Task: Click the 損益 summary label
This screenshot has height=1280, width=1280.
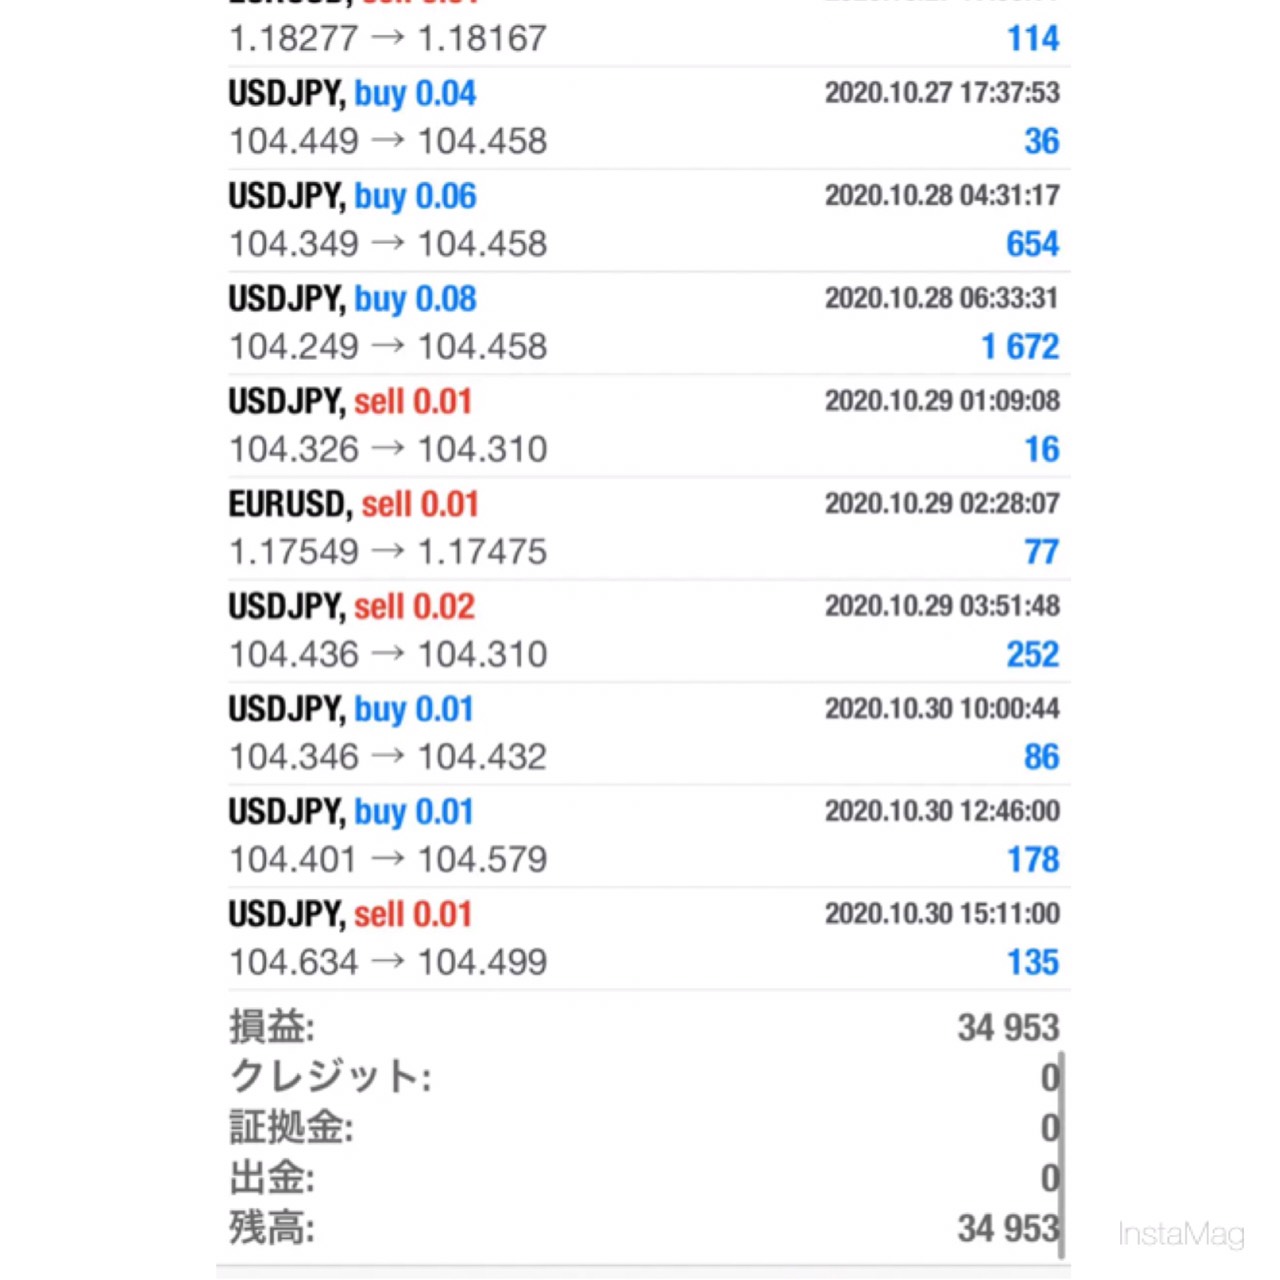Action: 272,1027
